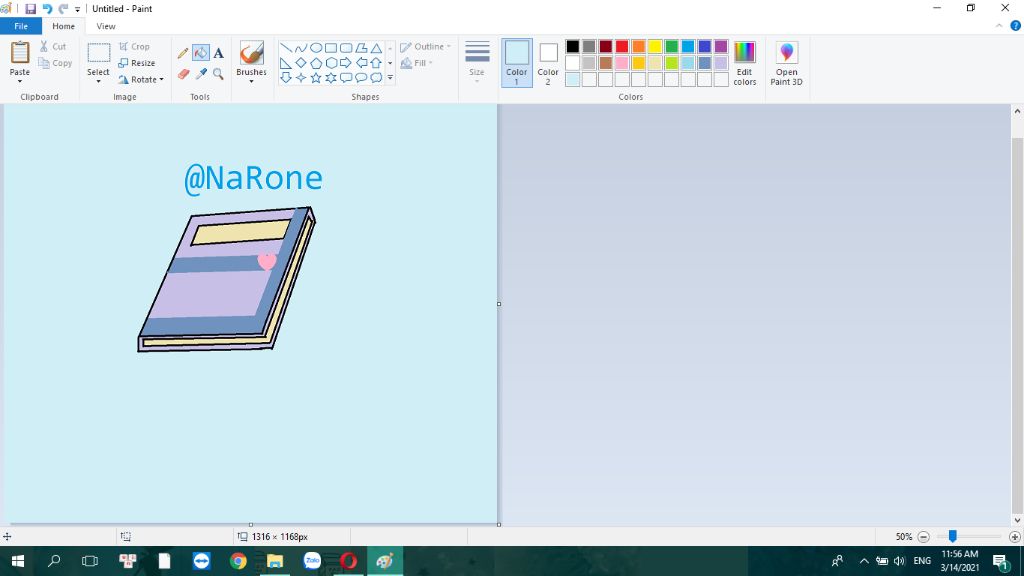
Task: Pick the black color swatch
Action: 573,46
